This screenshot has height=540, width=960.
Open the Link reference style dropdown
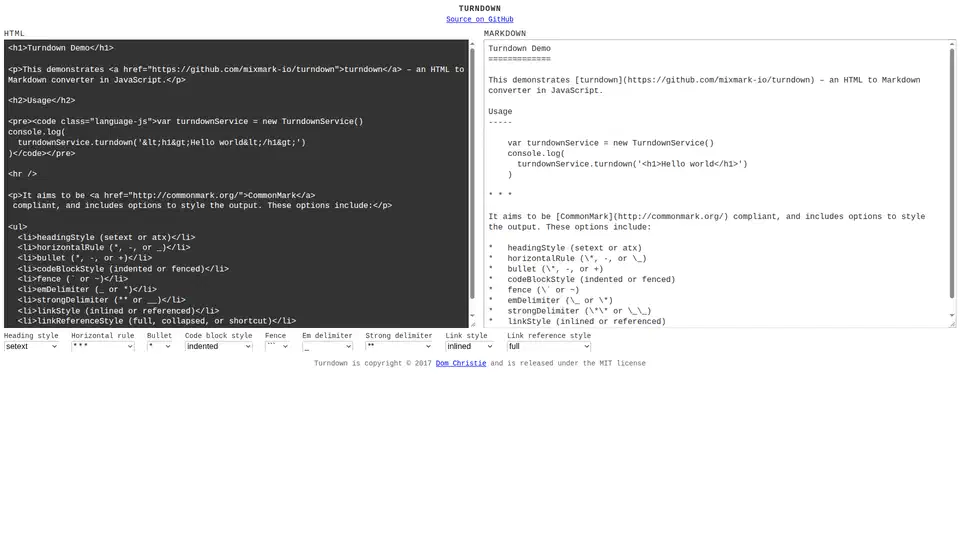(x=549, y=347)
